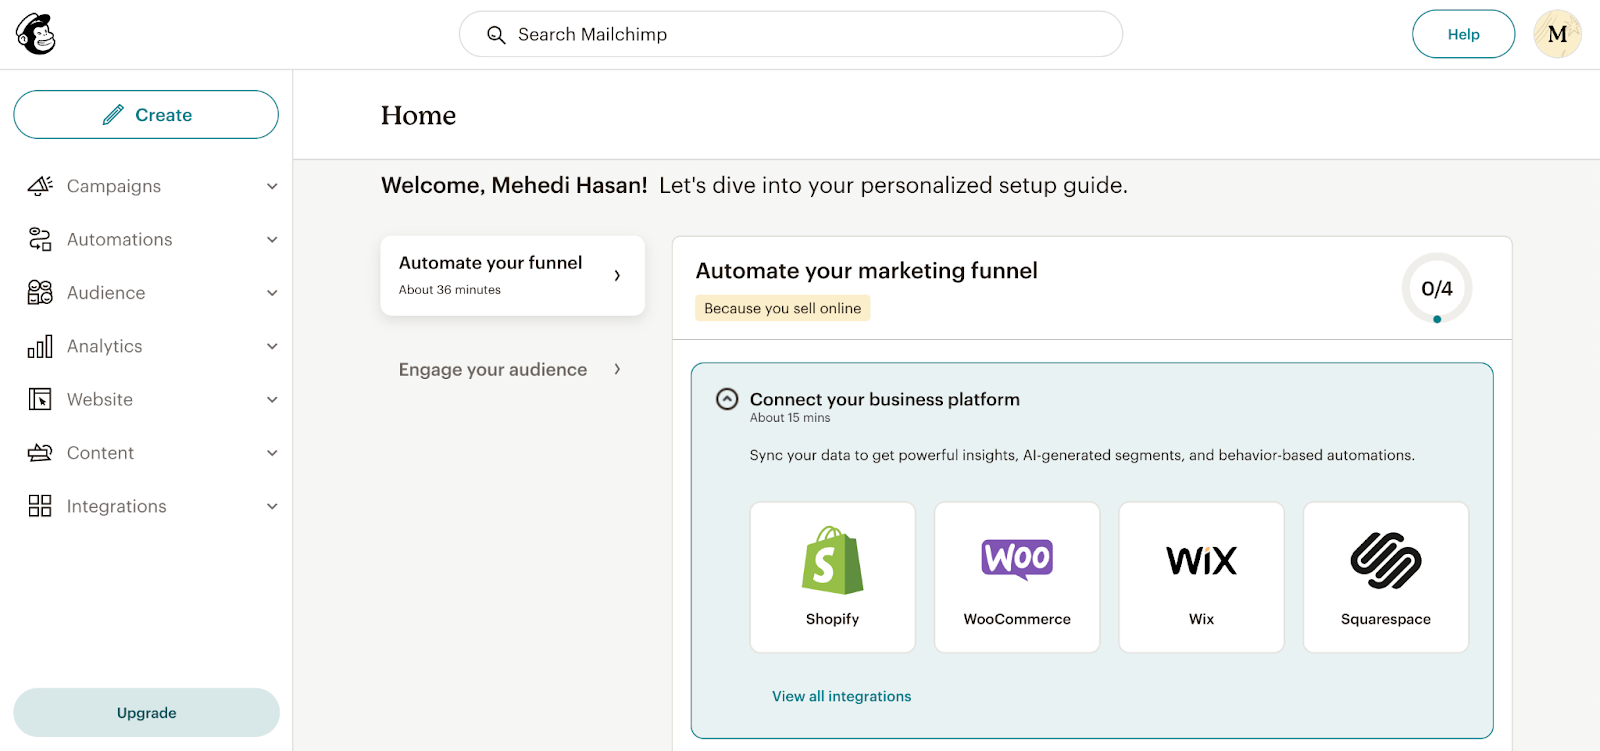The width and height of the screenshot is (1600, 751).
Task: Click Connect your business platform title
Action: 885,399
